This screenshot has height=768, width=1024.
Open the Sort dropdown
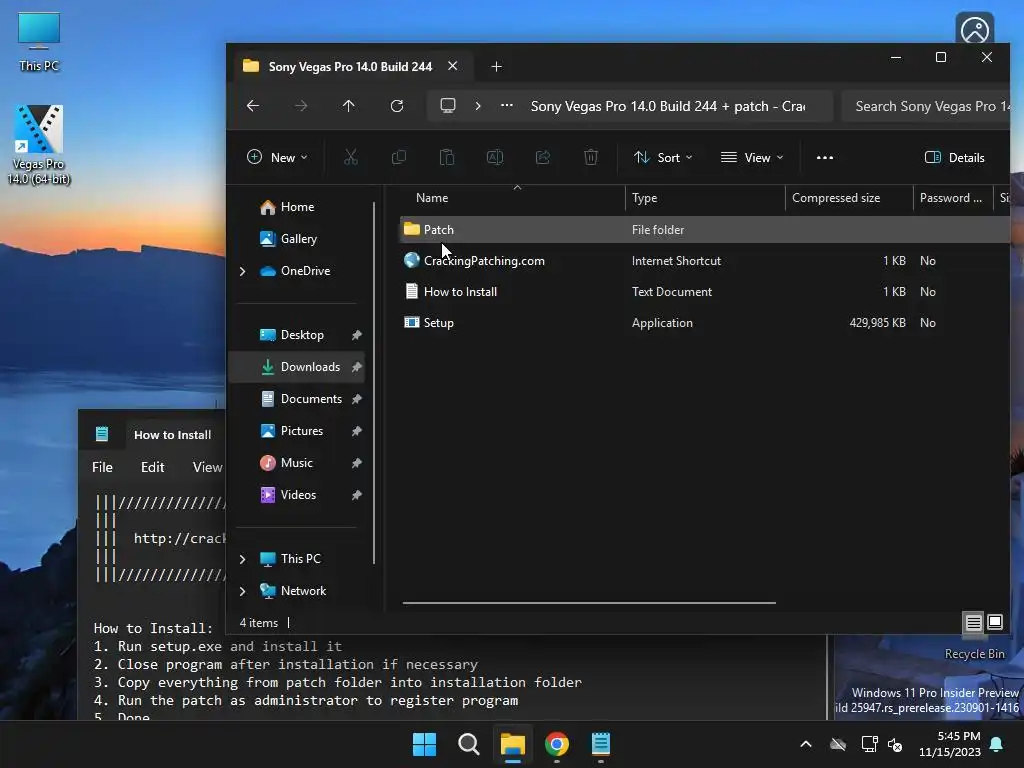(x=663, y=157)
